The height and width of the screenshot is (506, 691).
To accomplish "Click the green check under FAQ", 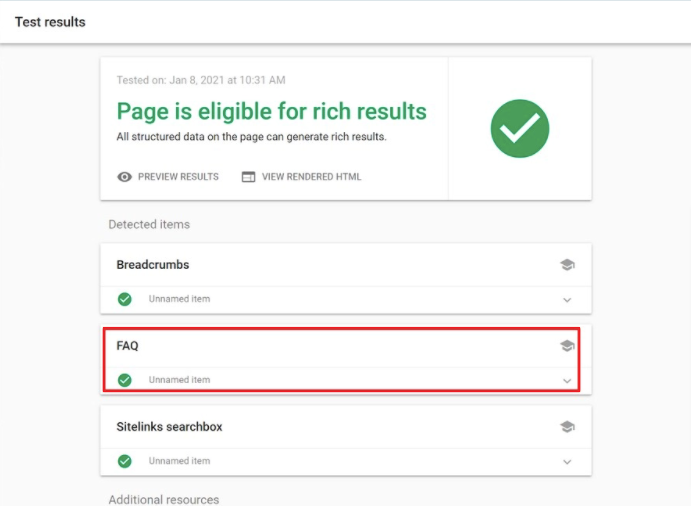I will [x=125, y=380].
